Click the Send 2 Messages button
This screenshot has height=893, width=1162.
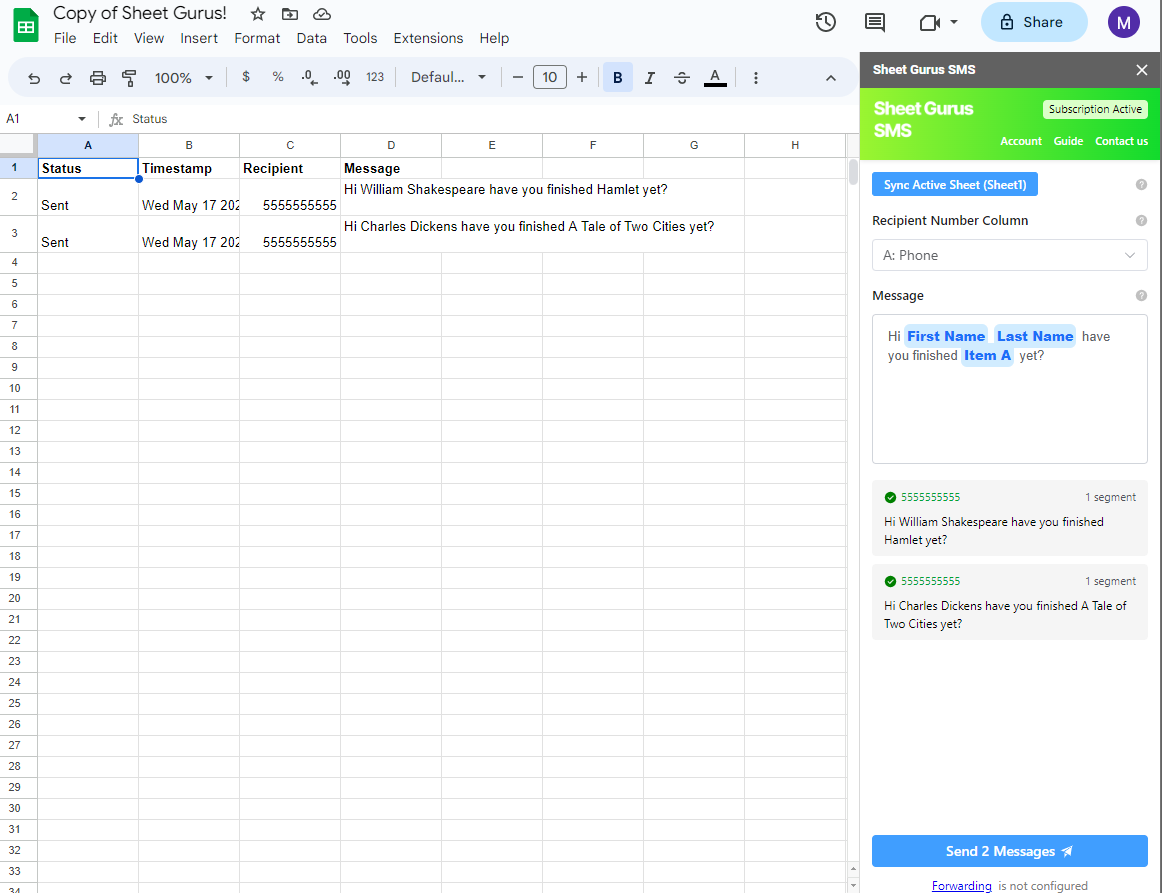tap(1009, 851)
